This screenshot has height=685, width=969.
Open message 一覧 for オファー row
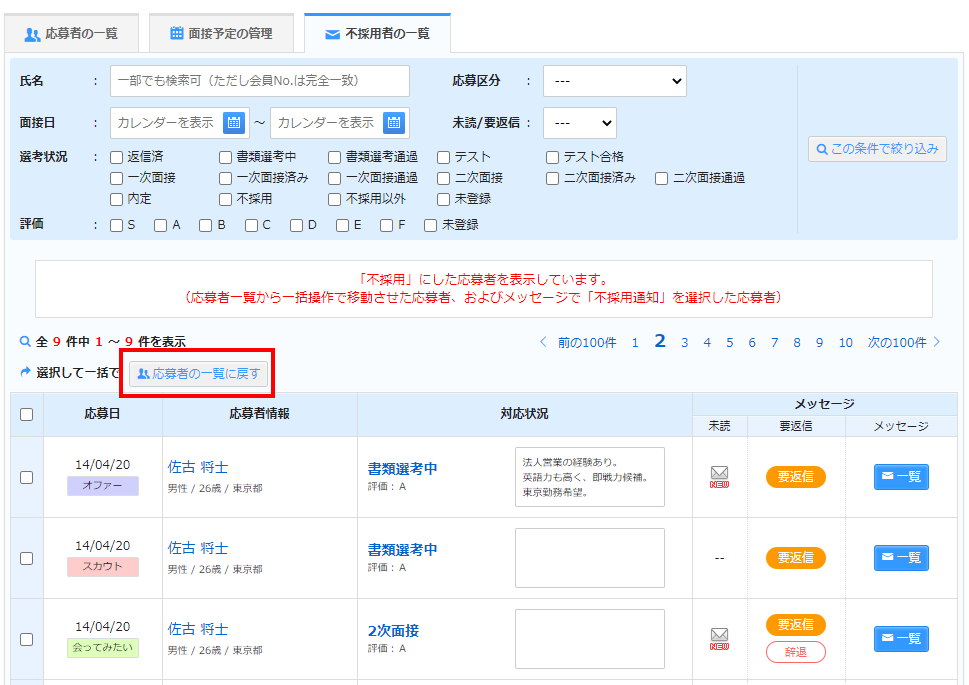click(x=901, y=477)
